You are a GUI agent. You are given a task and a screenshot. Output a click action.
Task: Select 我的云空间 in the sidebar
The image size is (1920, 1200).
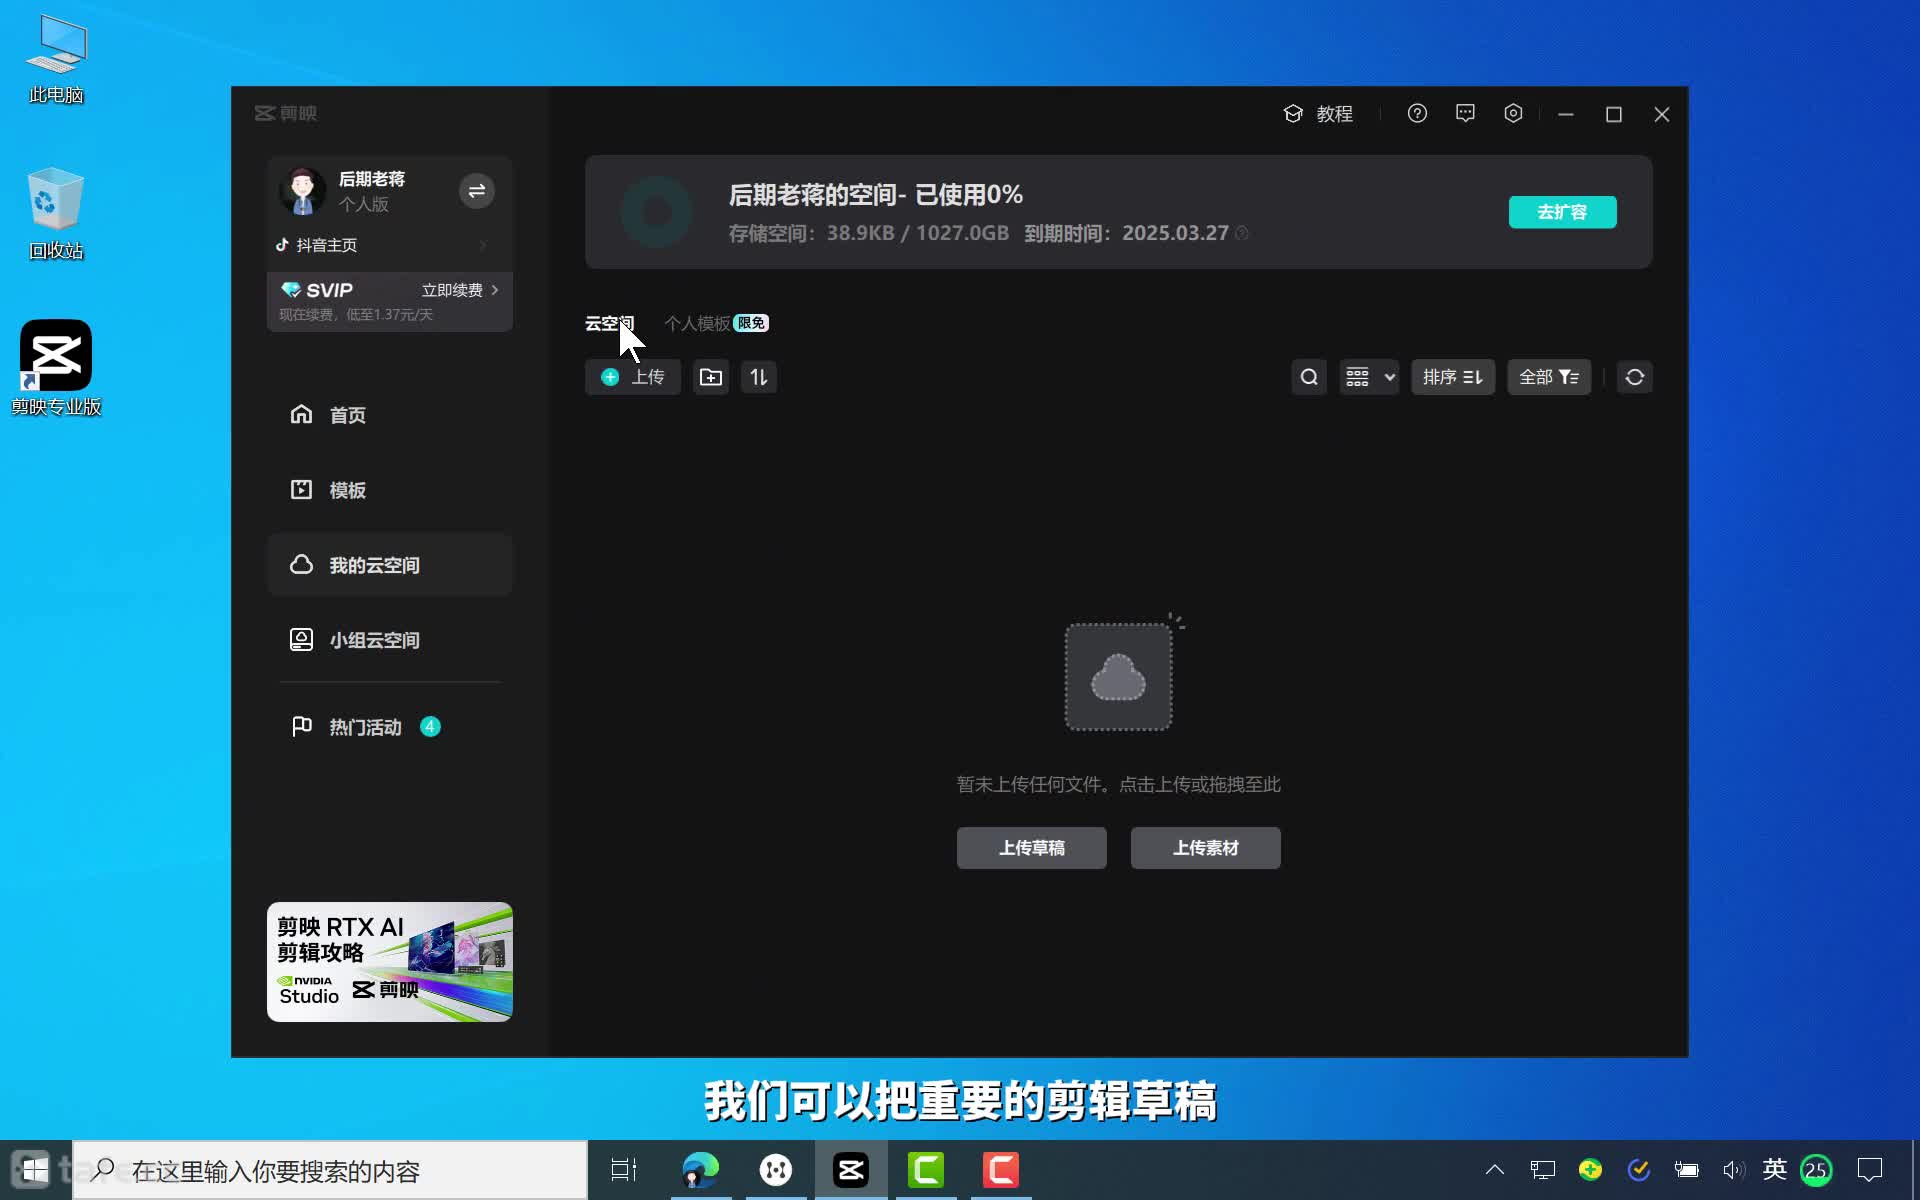(x=390, y=565)
